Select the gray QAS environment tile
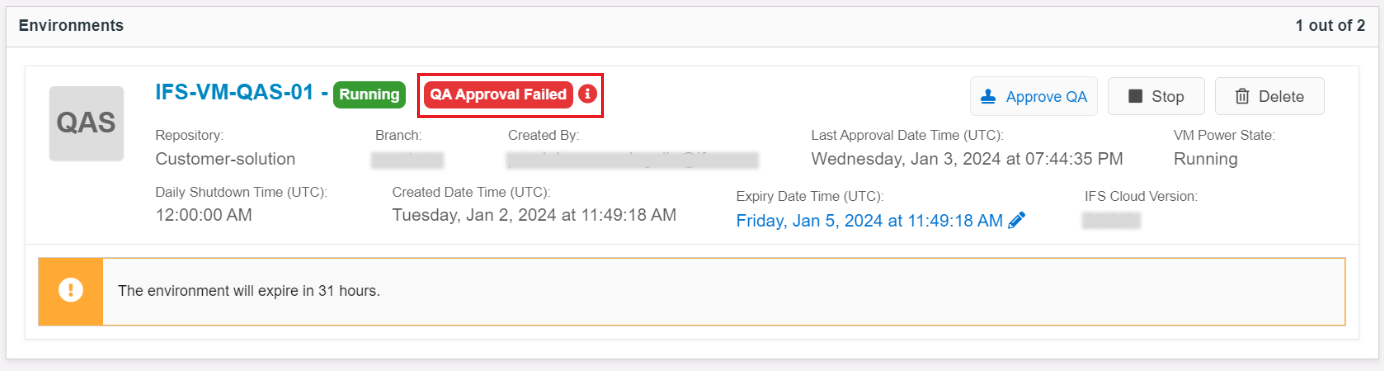The width and height of the screenshot is (1384, 371). coord(86,123)
